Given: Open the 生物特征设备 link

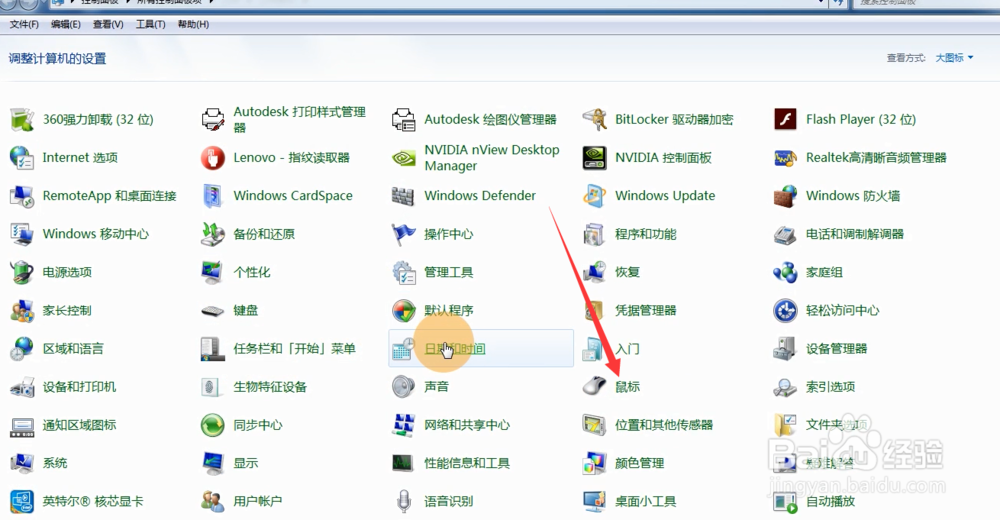Looking at the screenshot, I should tap(270, 387).
